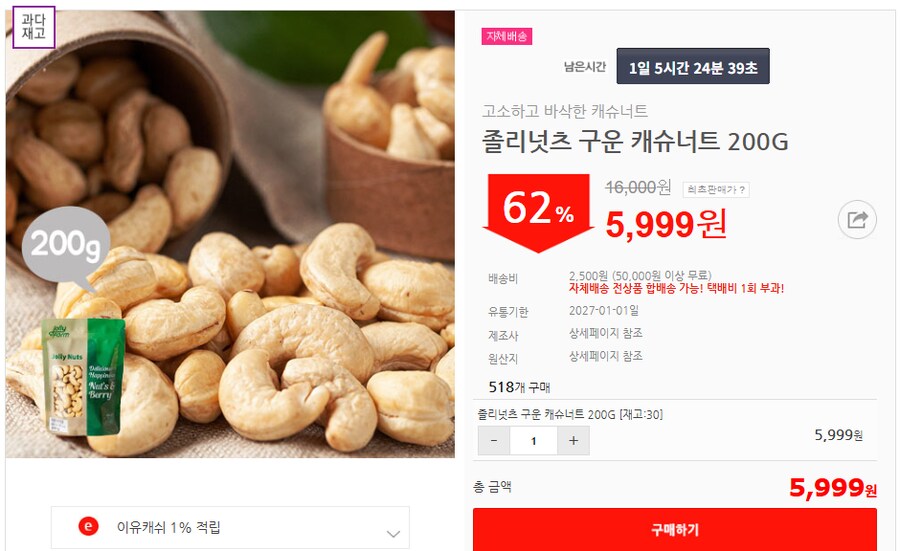
Task: Click the red shipping notice 자체배송 전상품 합배송
Action: click(x=676, y=288)
